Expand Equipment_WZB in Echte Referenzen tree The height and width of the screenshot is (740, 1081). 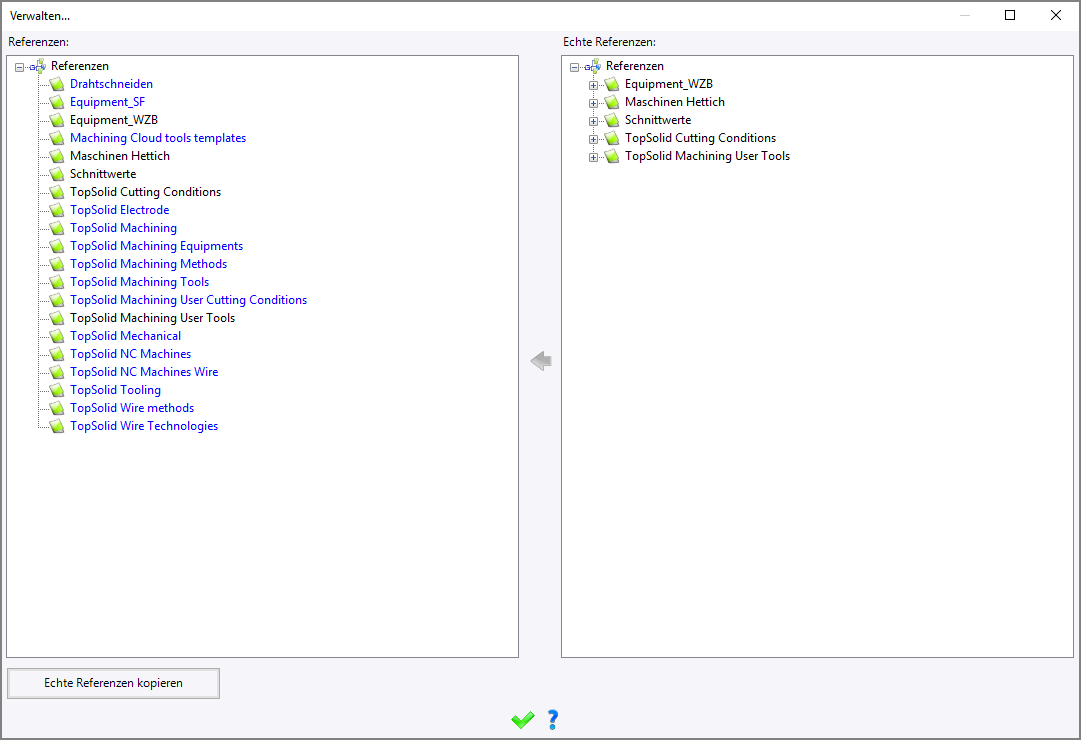tap(593, 85)
